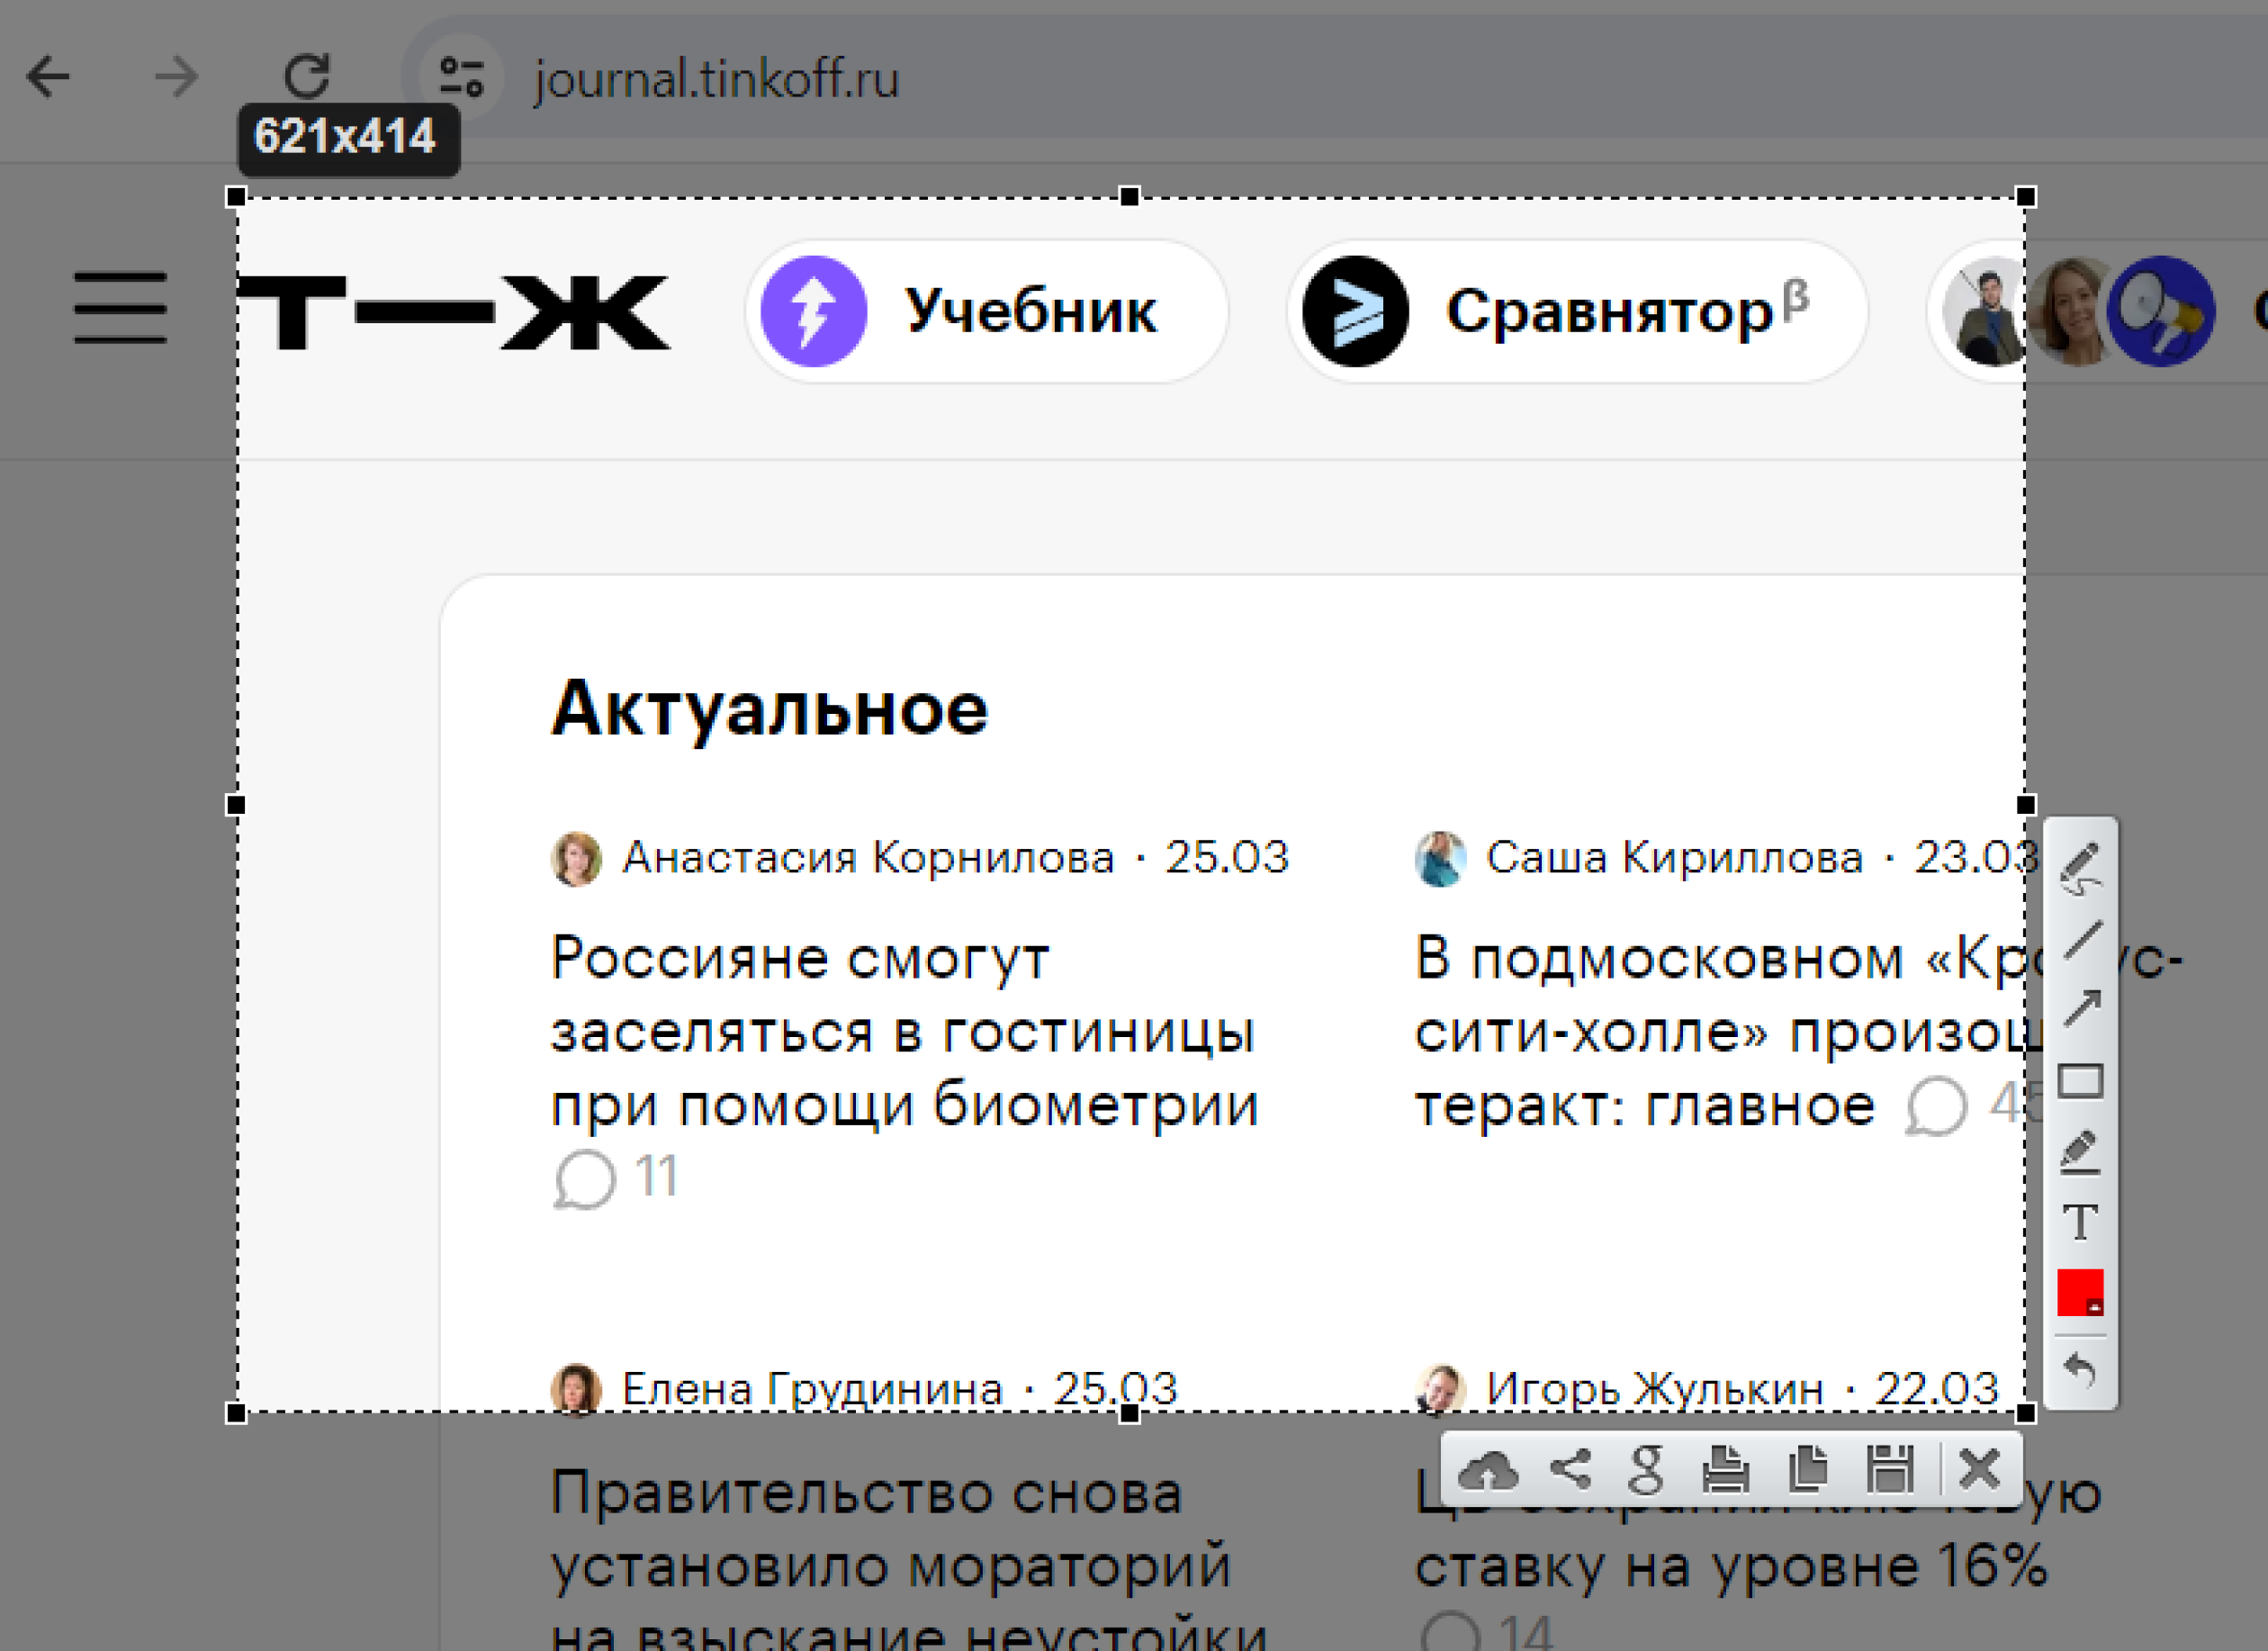Copy screenshot to clipboard
The image size is (2268, 1651).
[1808, 1469]
